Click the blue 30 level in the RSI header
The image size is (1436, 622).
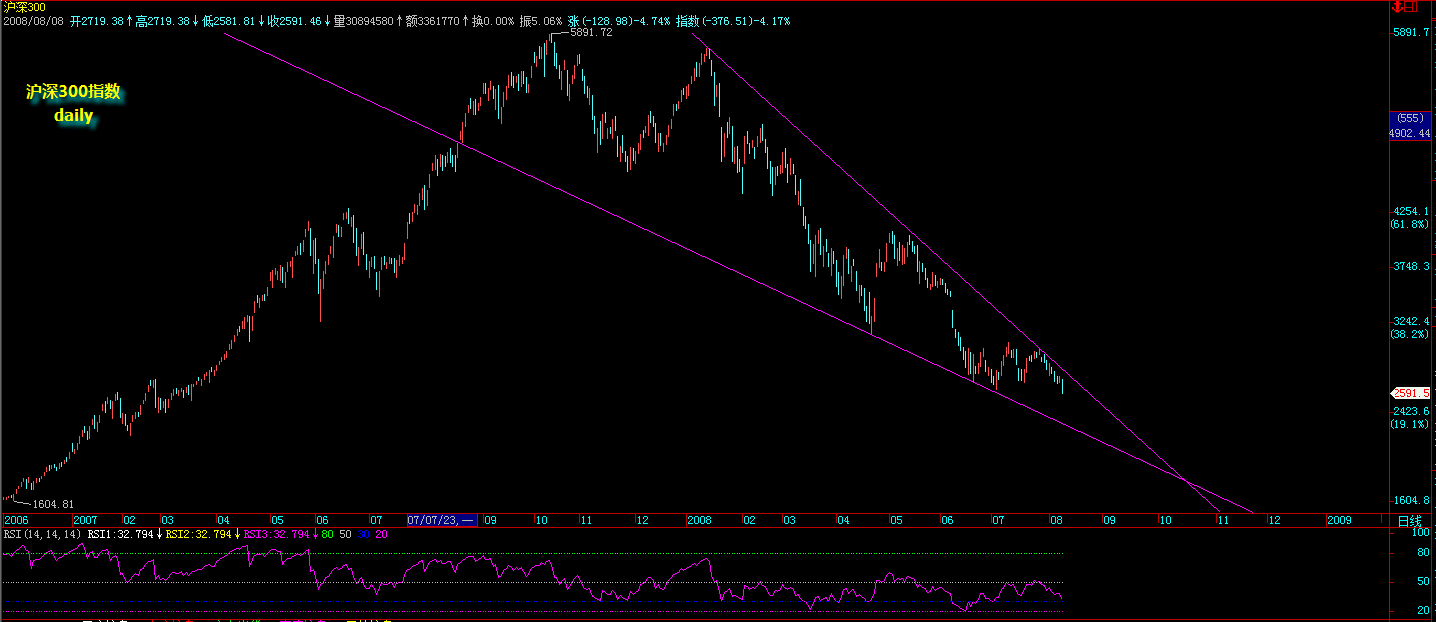click(x=365, y=535)
